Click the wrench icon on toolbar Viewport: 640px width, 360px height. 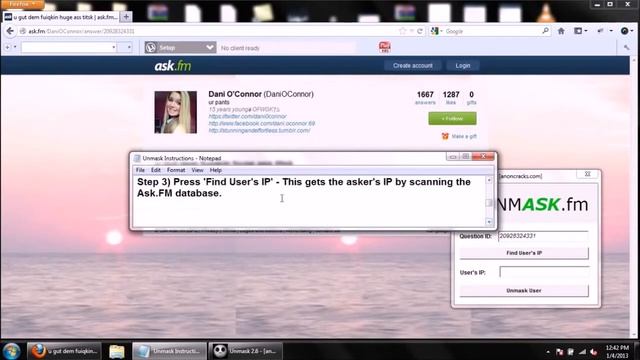pos(627,47)
